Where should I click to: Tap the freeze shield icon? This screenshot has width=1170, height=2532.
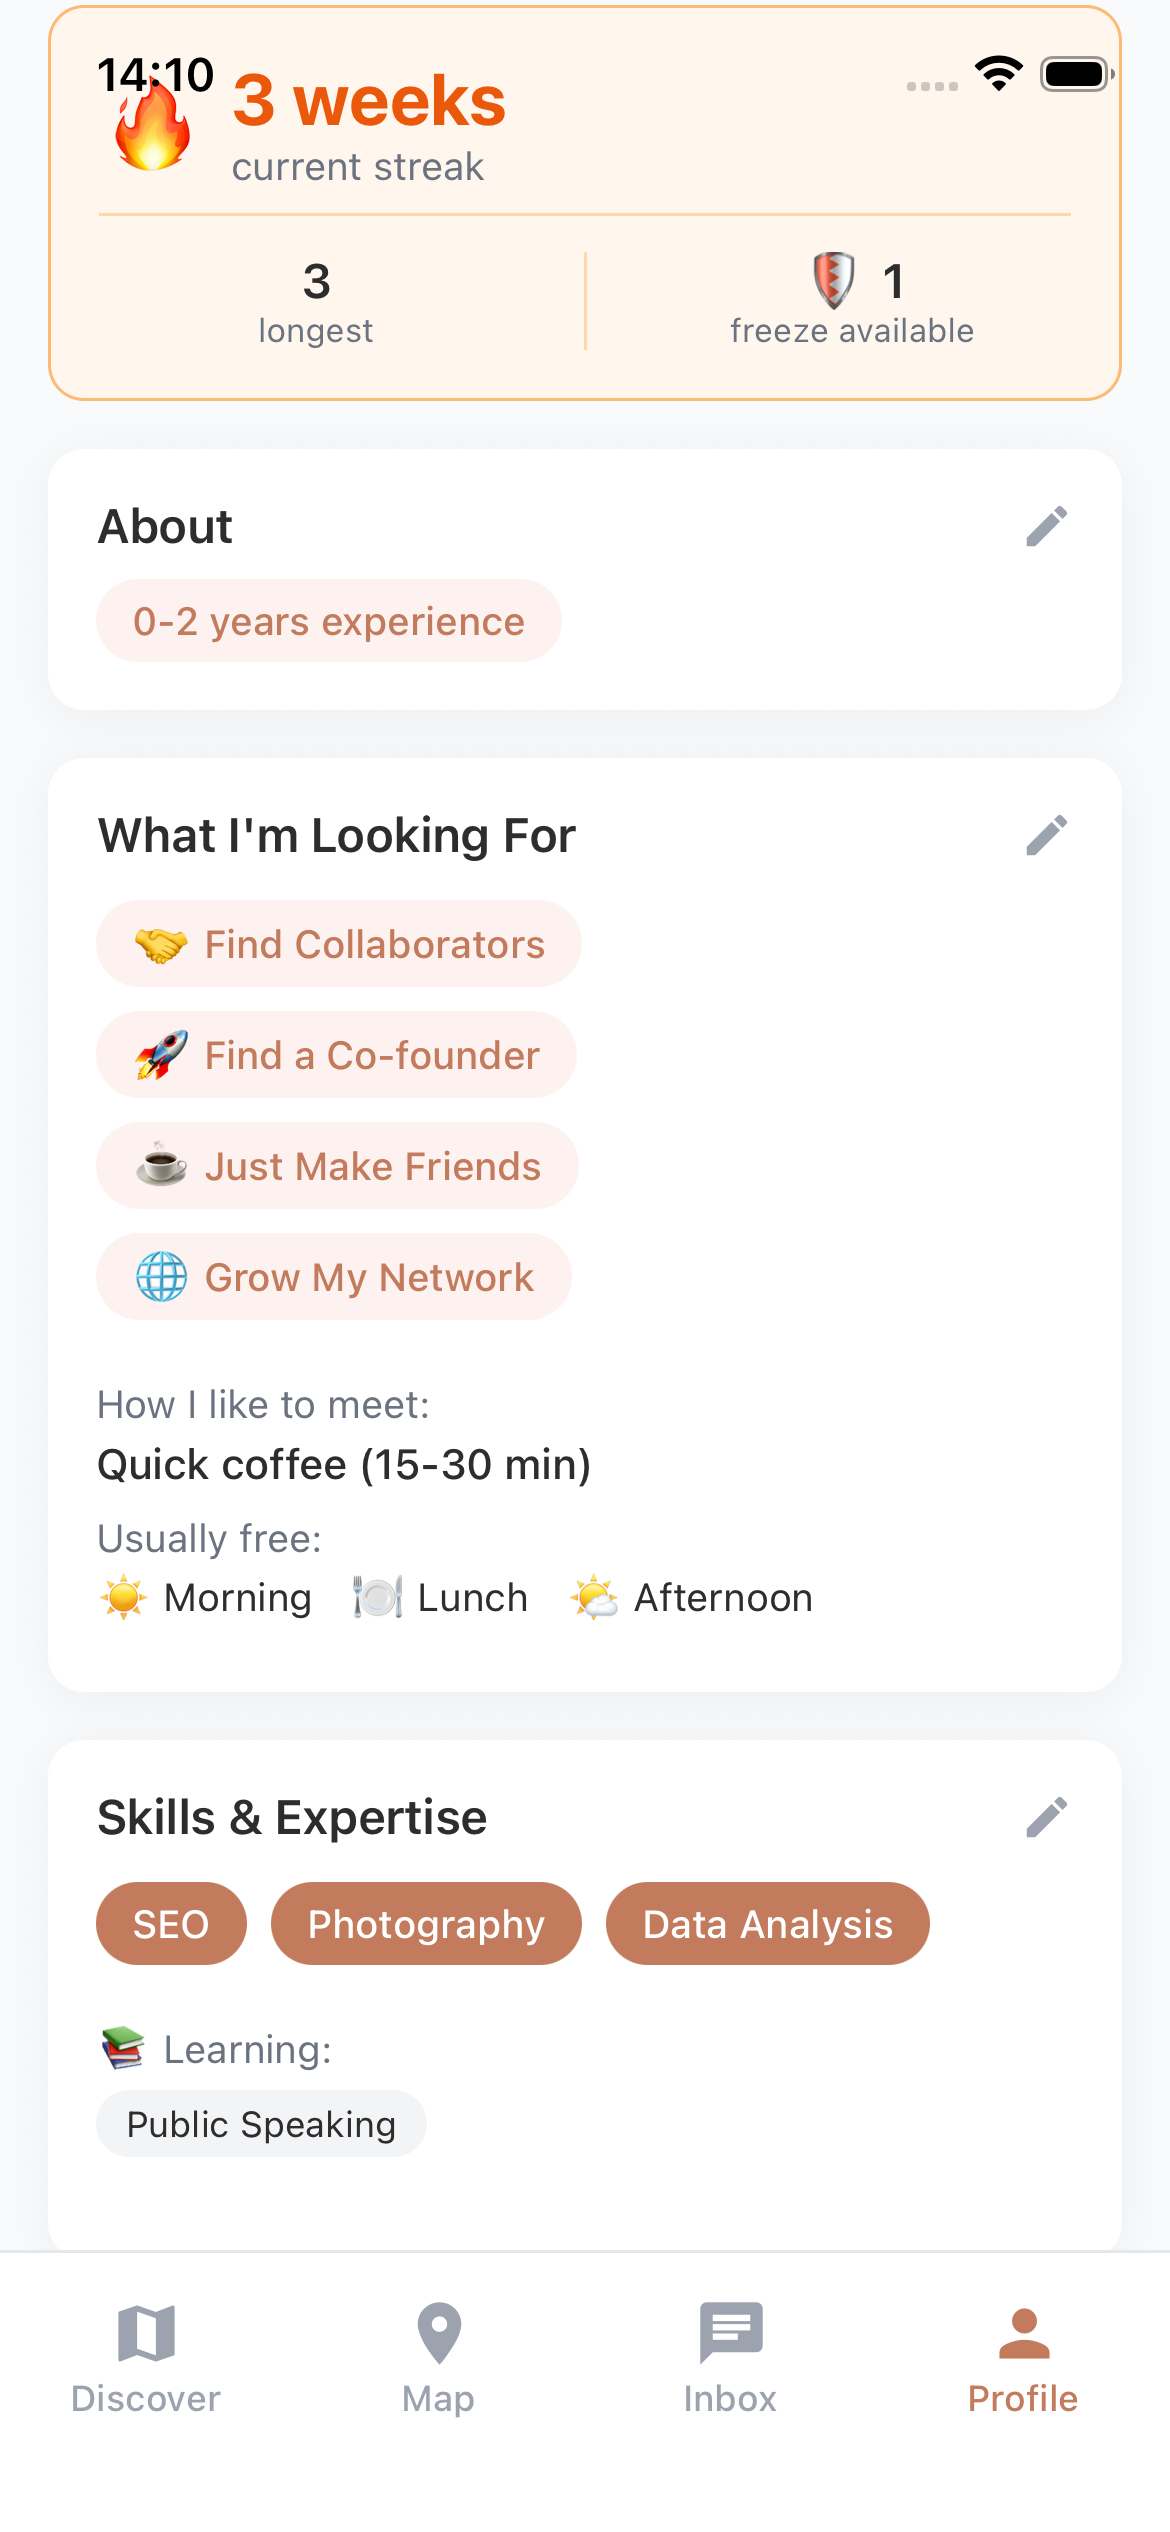[833, 280]
